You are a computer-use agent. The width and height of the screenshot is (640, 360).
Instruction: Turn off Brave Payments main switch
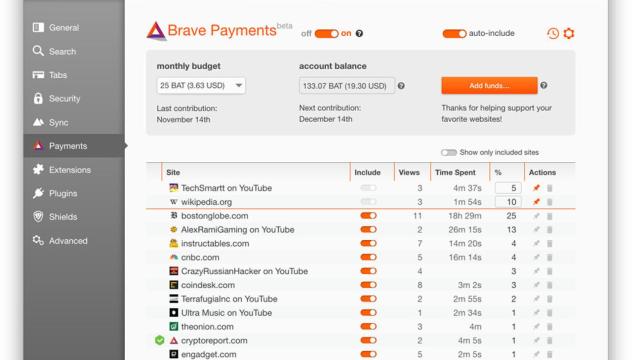tap(327, 33)
